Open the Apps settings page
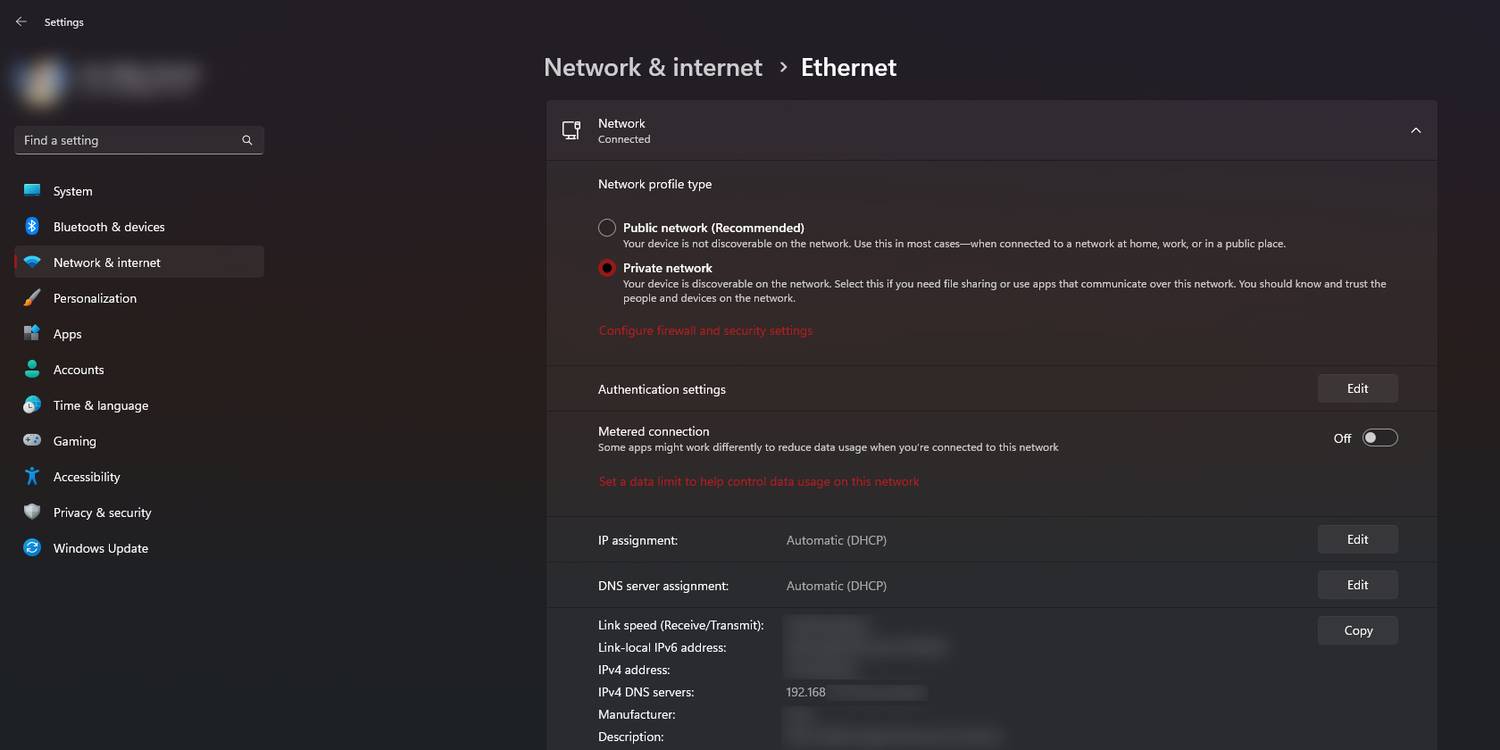 click(x=67, y=334)
